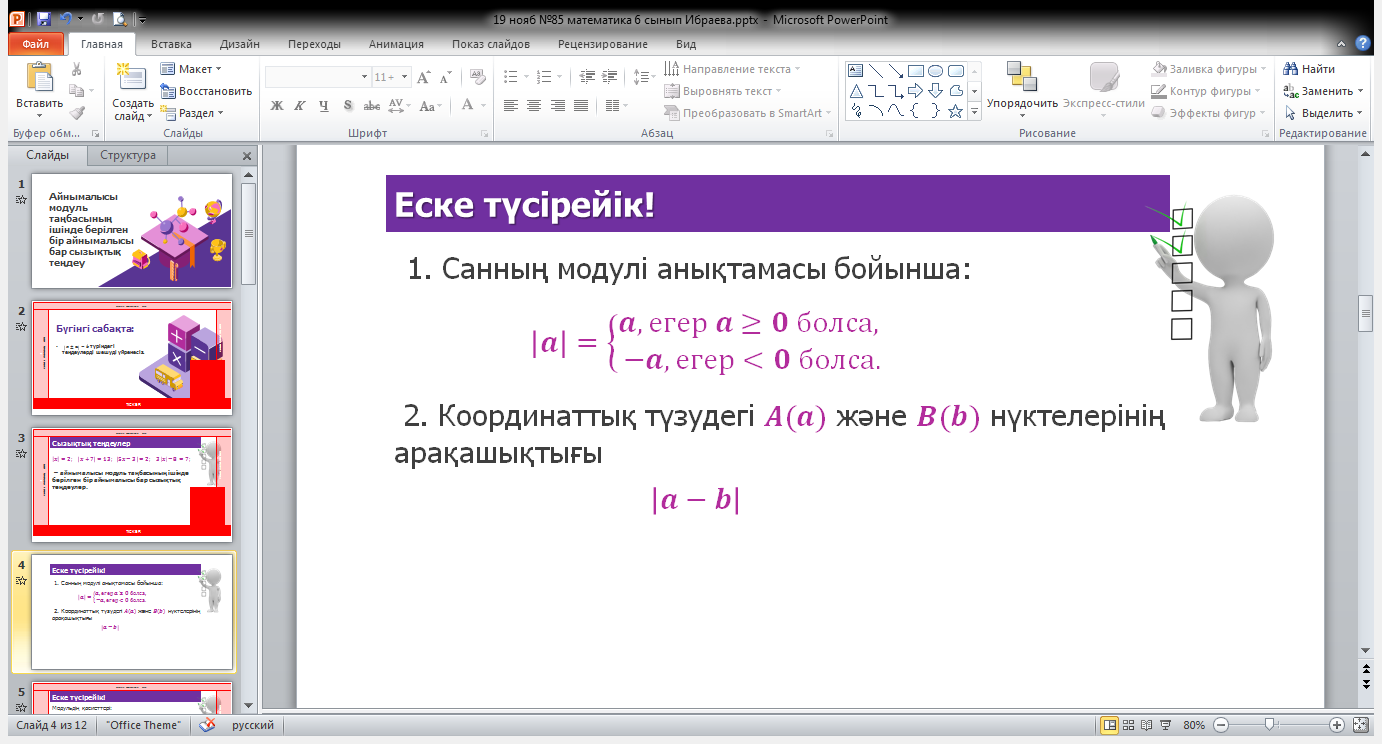The width and height of the screenshot is (1382, 744).
Task: Open the font name combo box
Action: point(317,77)
